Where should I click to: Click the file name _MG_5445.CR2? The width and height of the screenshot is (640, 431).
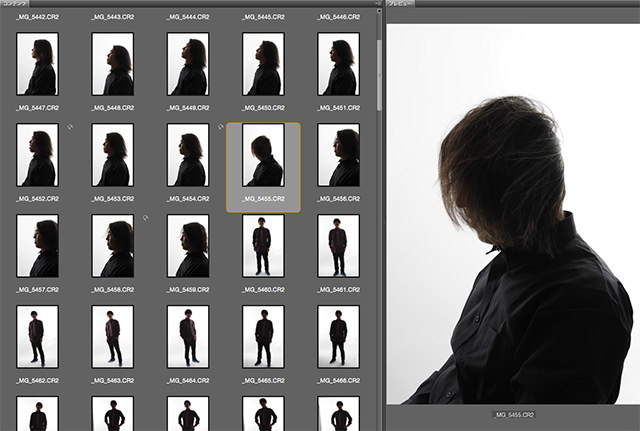[263, 17]
